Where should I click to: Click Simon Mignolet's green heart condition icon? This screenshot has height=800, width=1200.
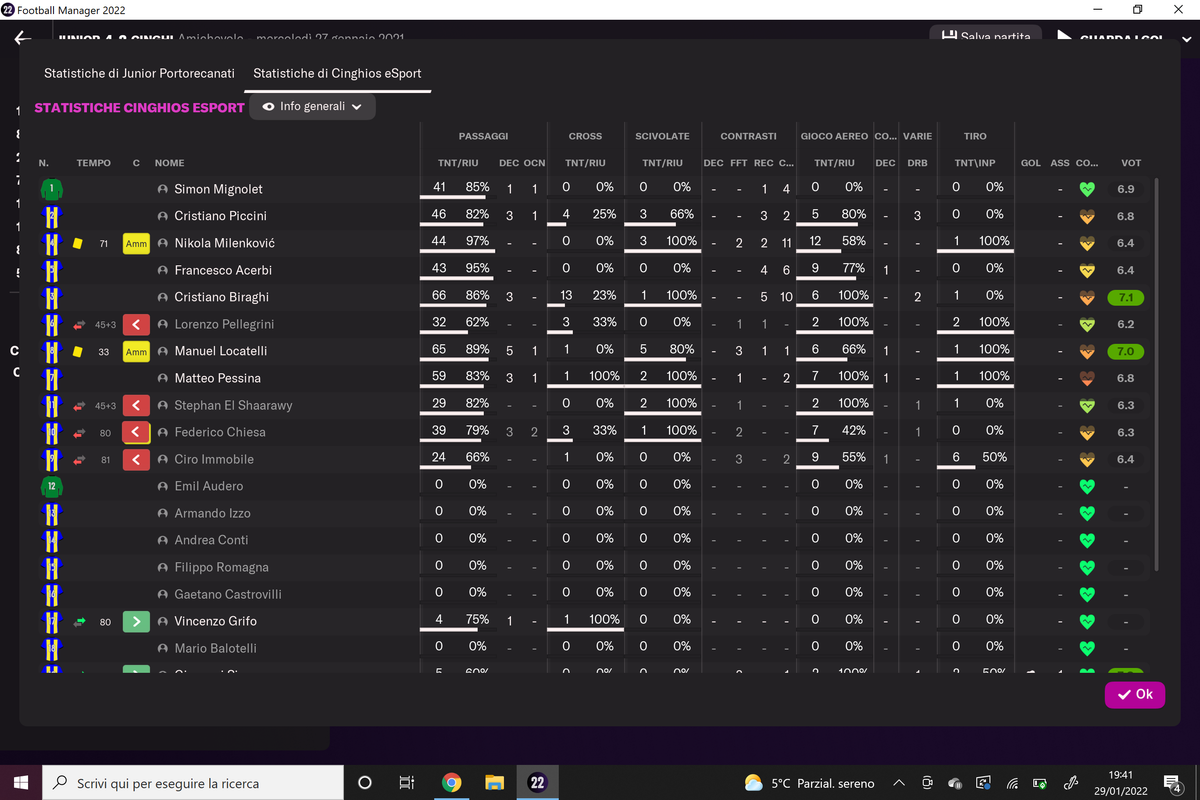(x=1088, y=189)
